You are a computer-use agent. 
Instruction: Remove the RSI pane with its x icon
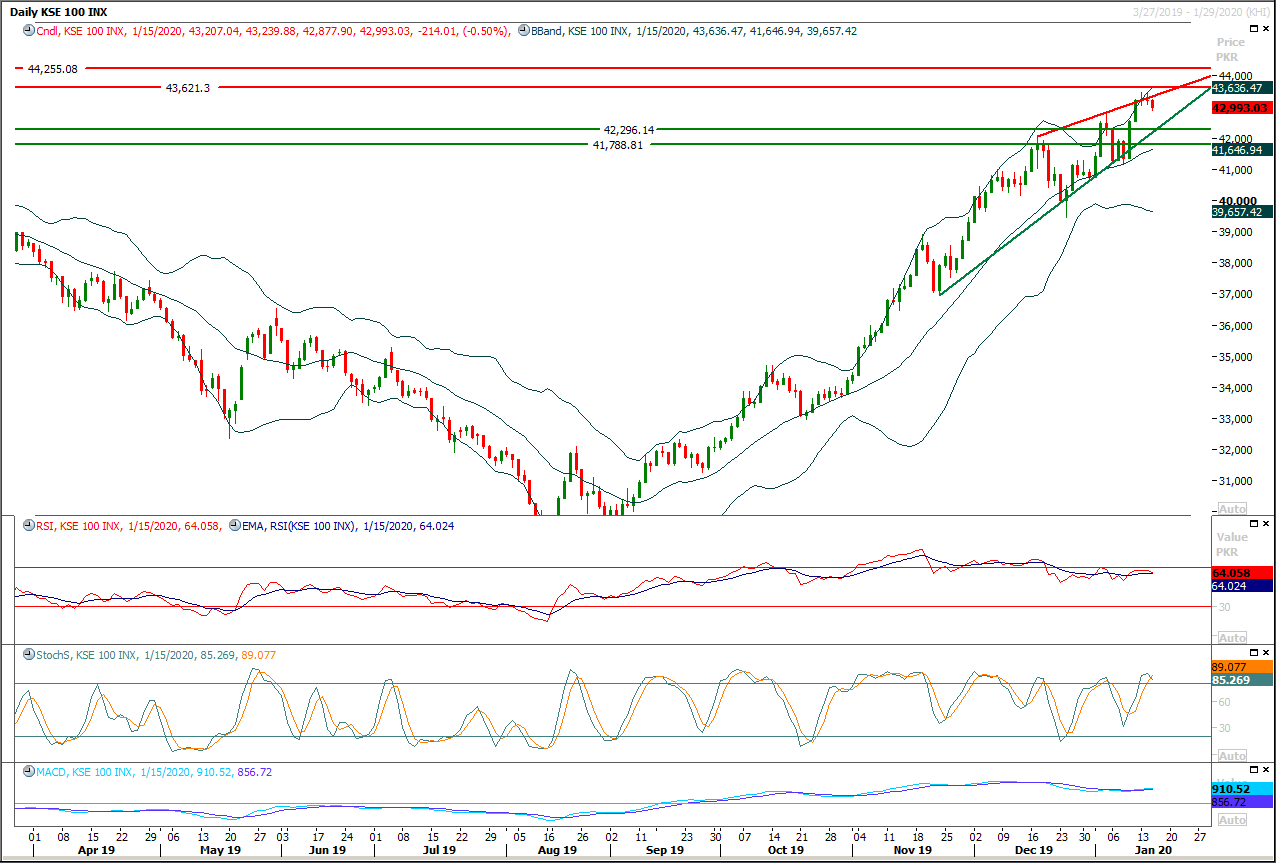coord(1266,523)
